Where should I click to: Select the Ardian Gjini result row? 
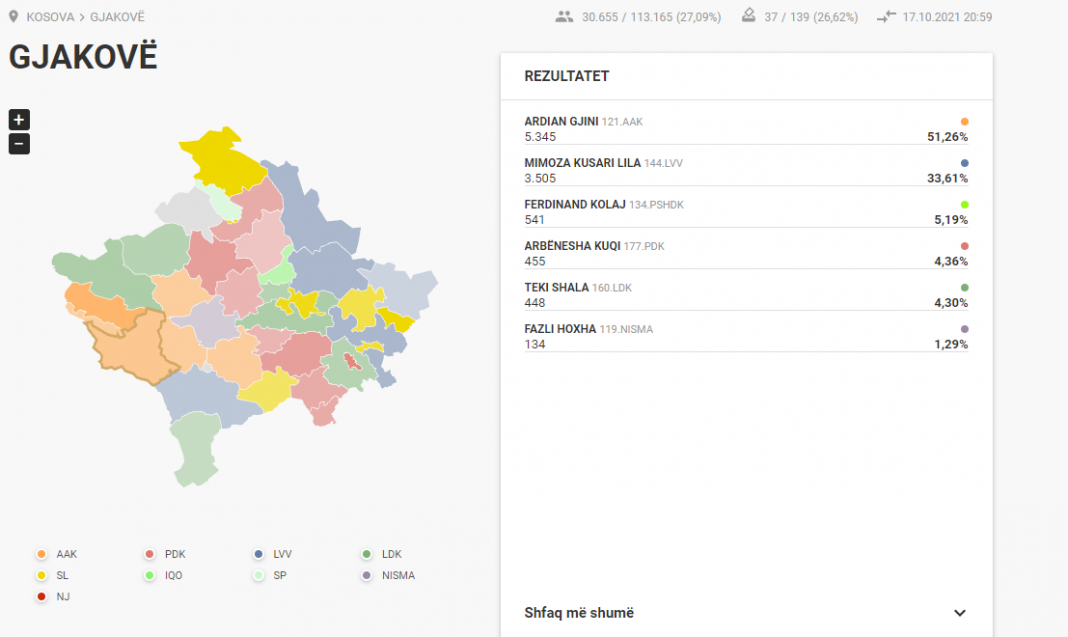coord(746,129)
